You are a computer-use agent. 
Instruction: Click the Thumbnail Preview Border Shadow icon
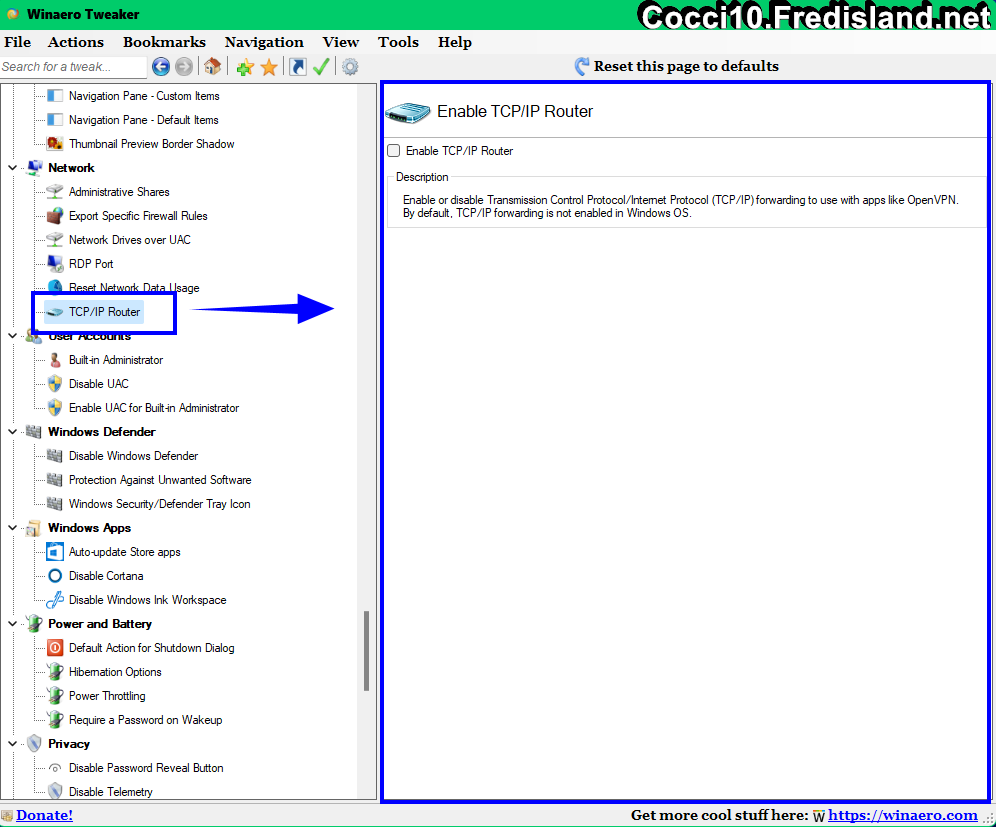point(55,144)
